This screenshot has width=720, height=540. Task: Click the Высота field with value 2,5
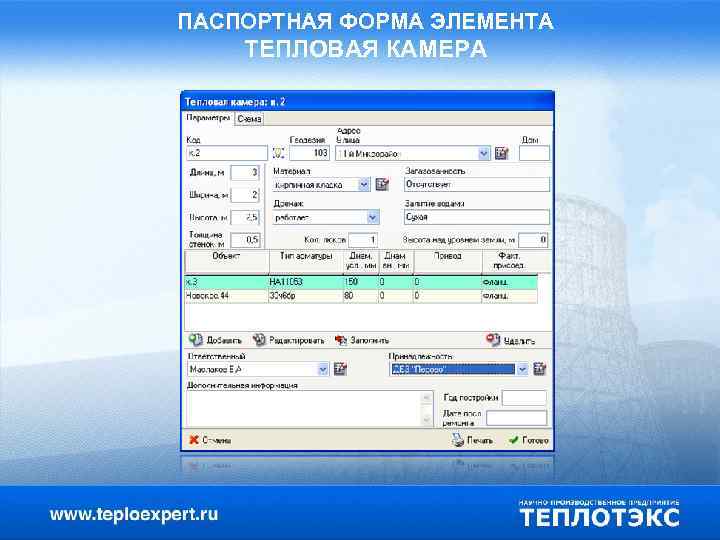(245, 217)
